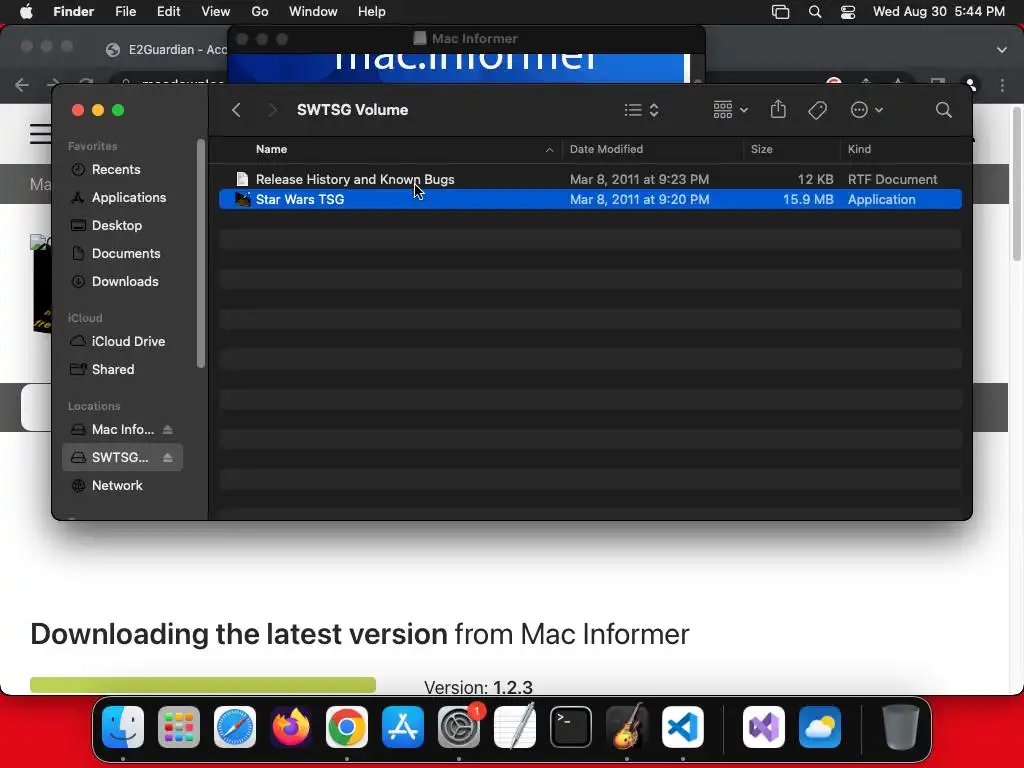The height and width of the screenshot is (768, 1024).
Task: Click the RTF document file icon
Action: click(x=242, y=179)
